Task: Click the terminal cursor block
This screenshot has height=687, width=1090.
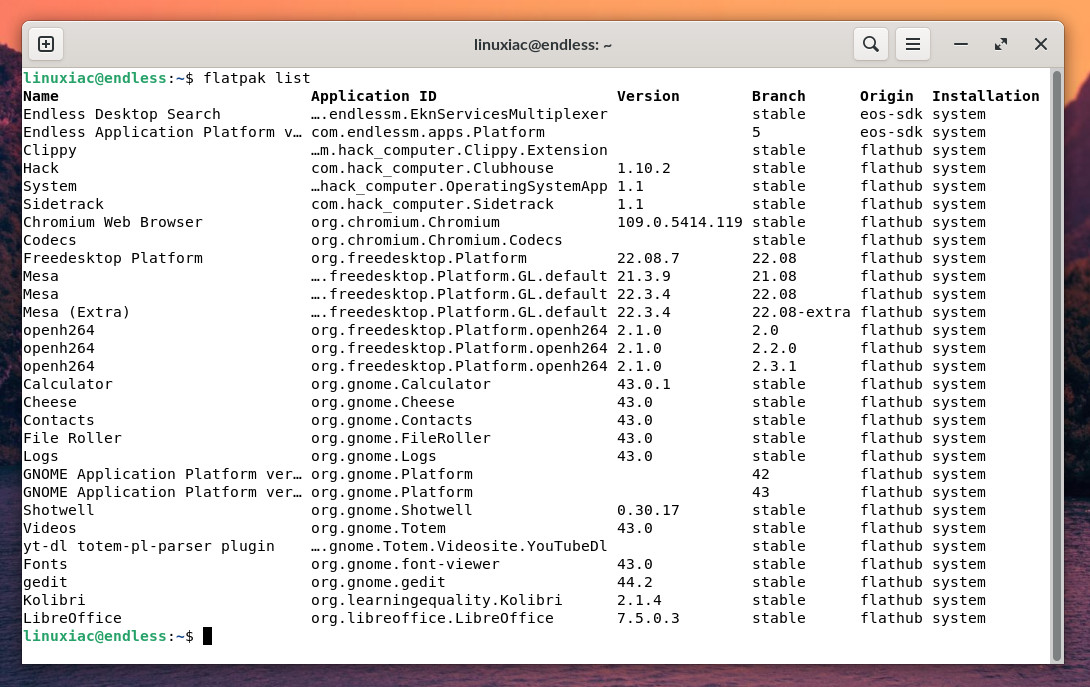Action: coord(207,636)
